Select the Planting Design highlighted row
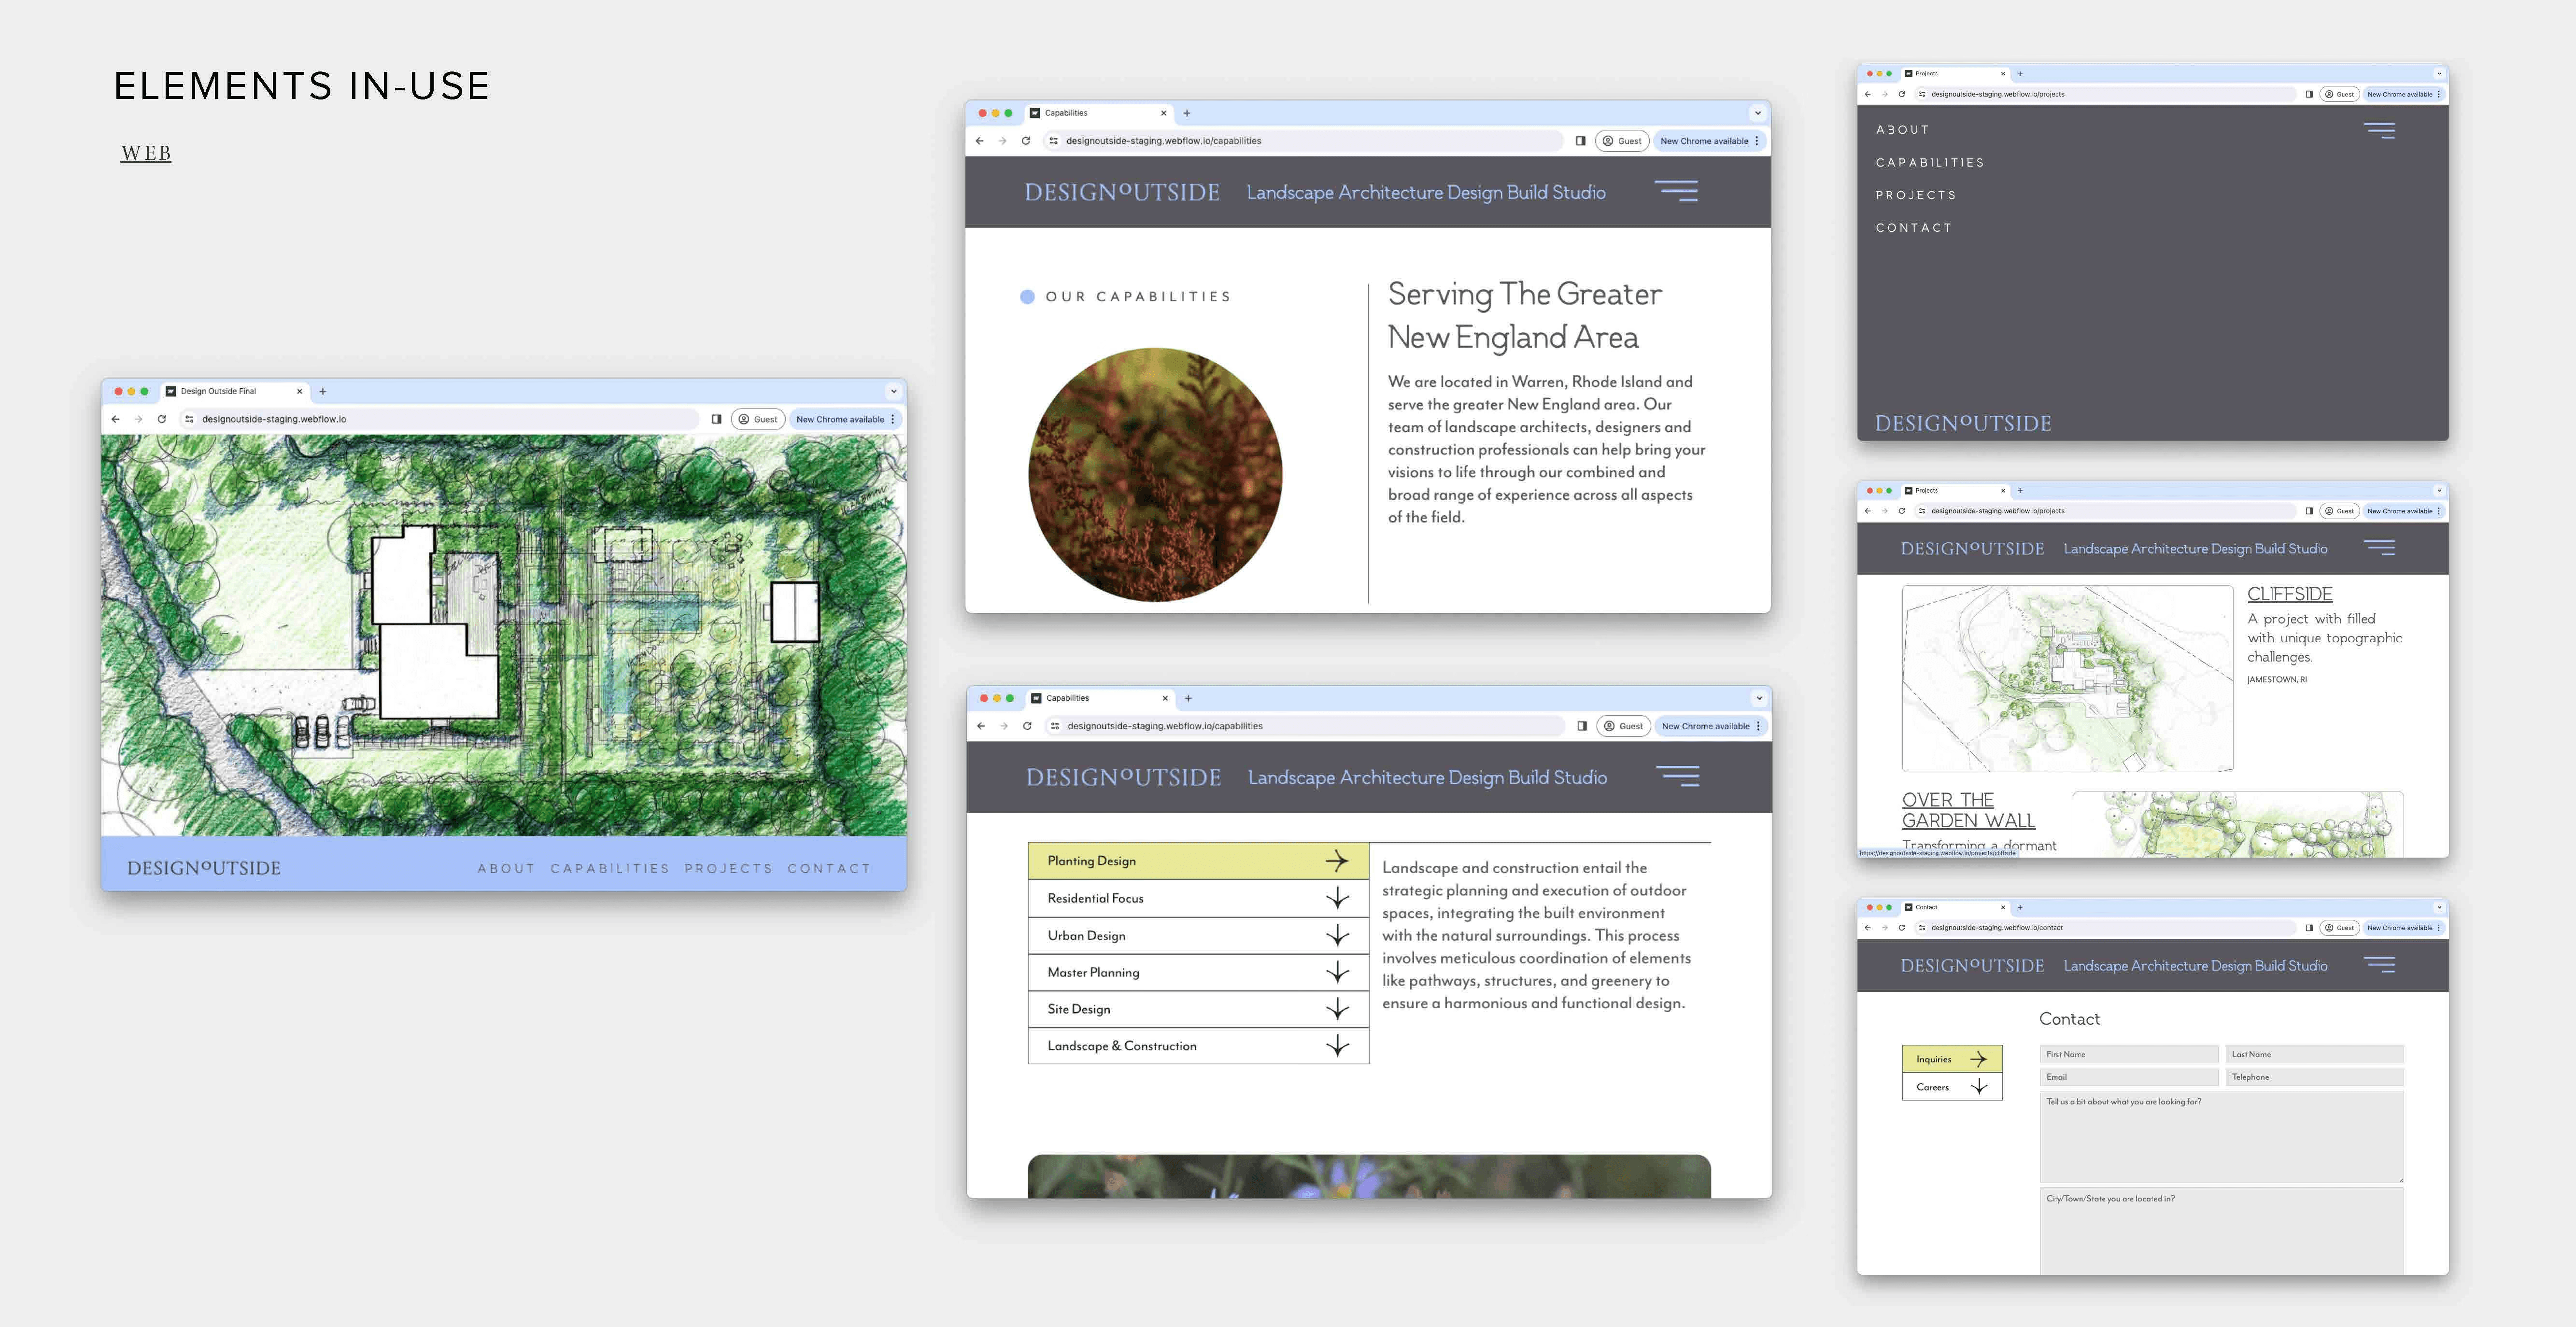 (1198, 861)
